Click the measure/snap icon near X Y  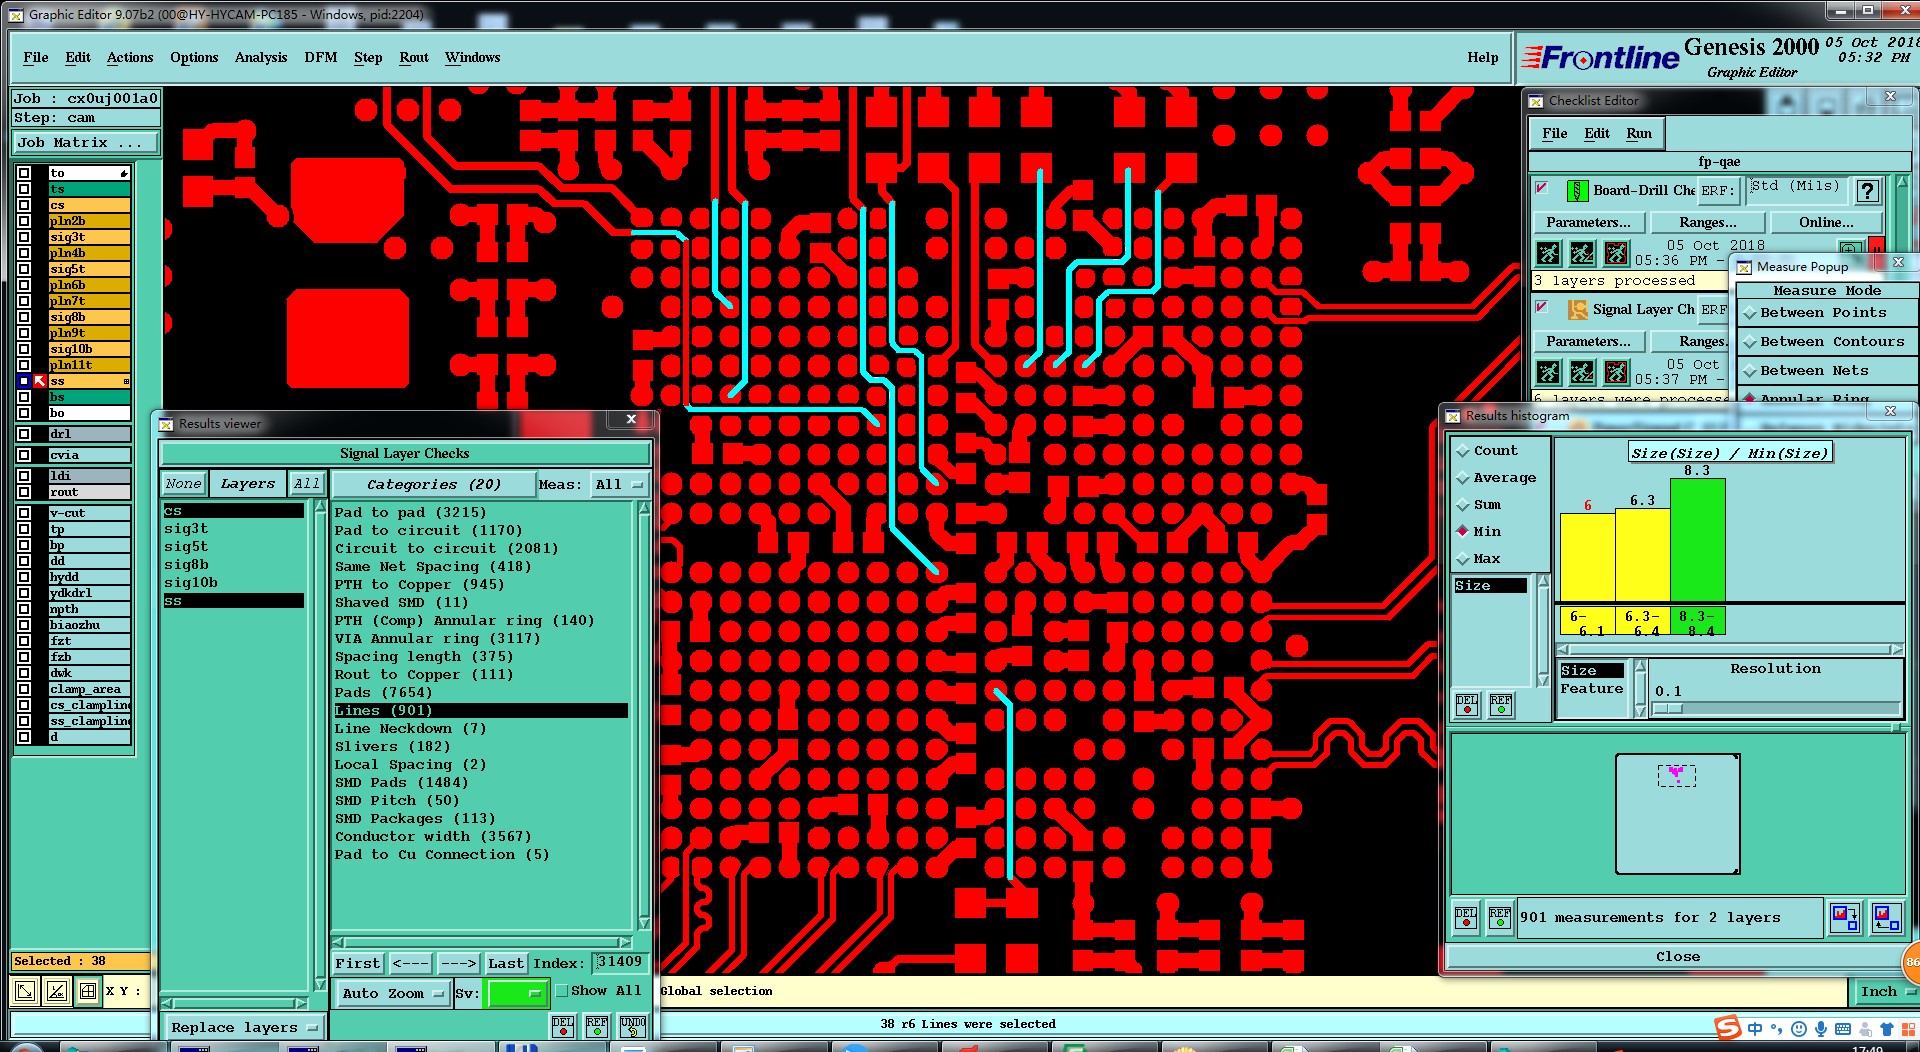click(57, 991)
